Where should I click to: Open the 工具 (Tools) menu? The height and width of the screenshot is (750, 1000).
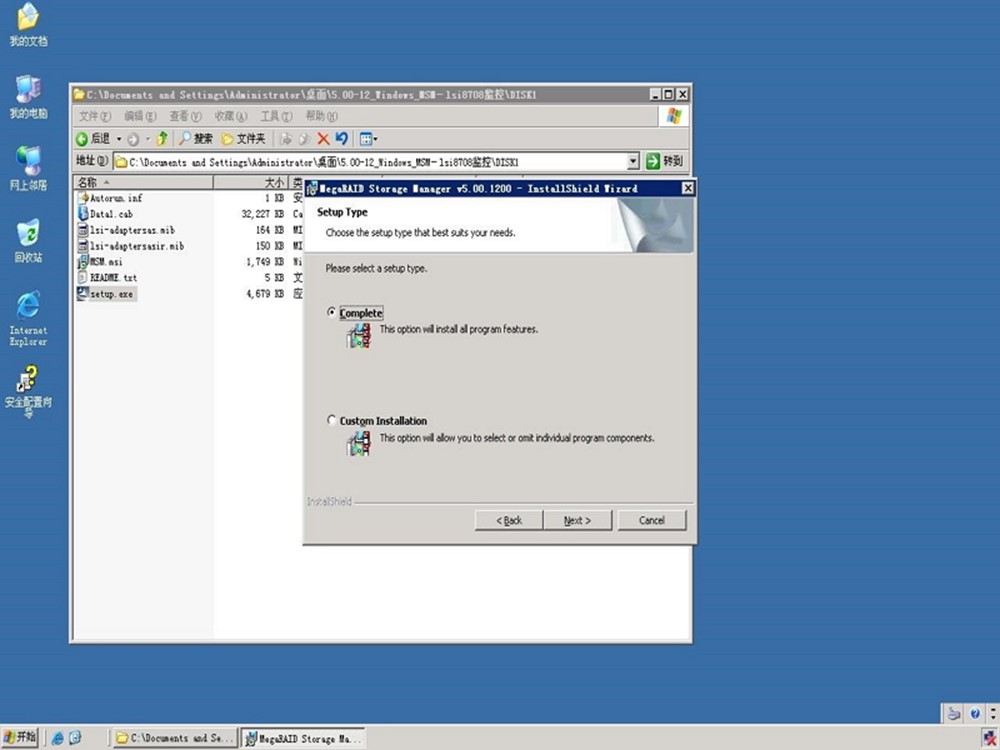[276, 116]
